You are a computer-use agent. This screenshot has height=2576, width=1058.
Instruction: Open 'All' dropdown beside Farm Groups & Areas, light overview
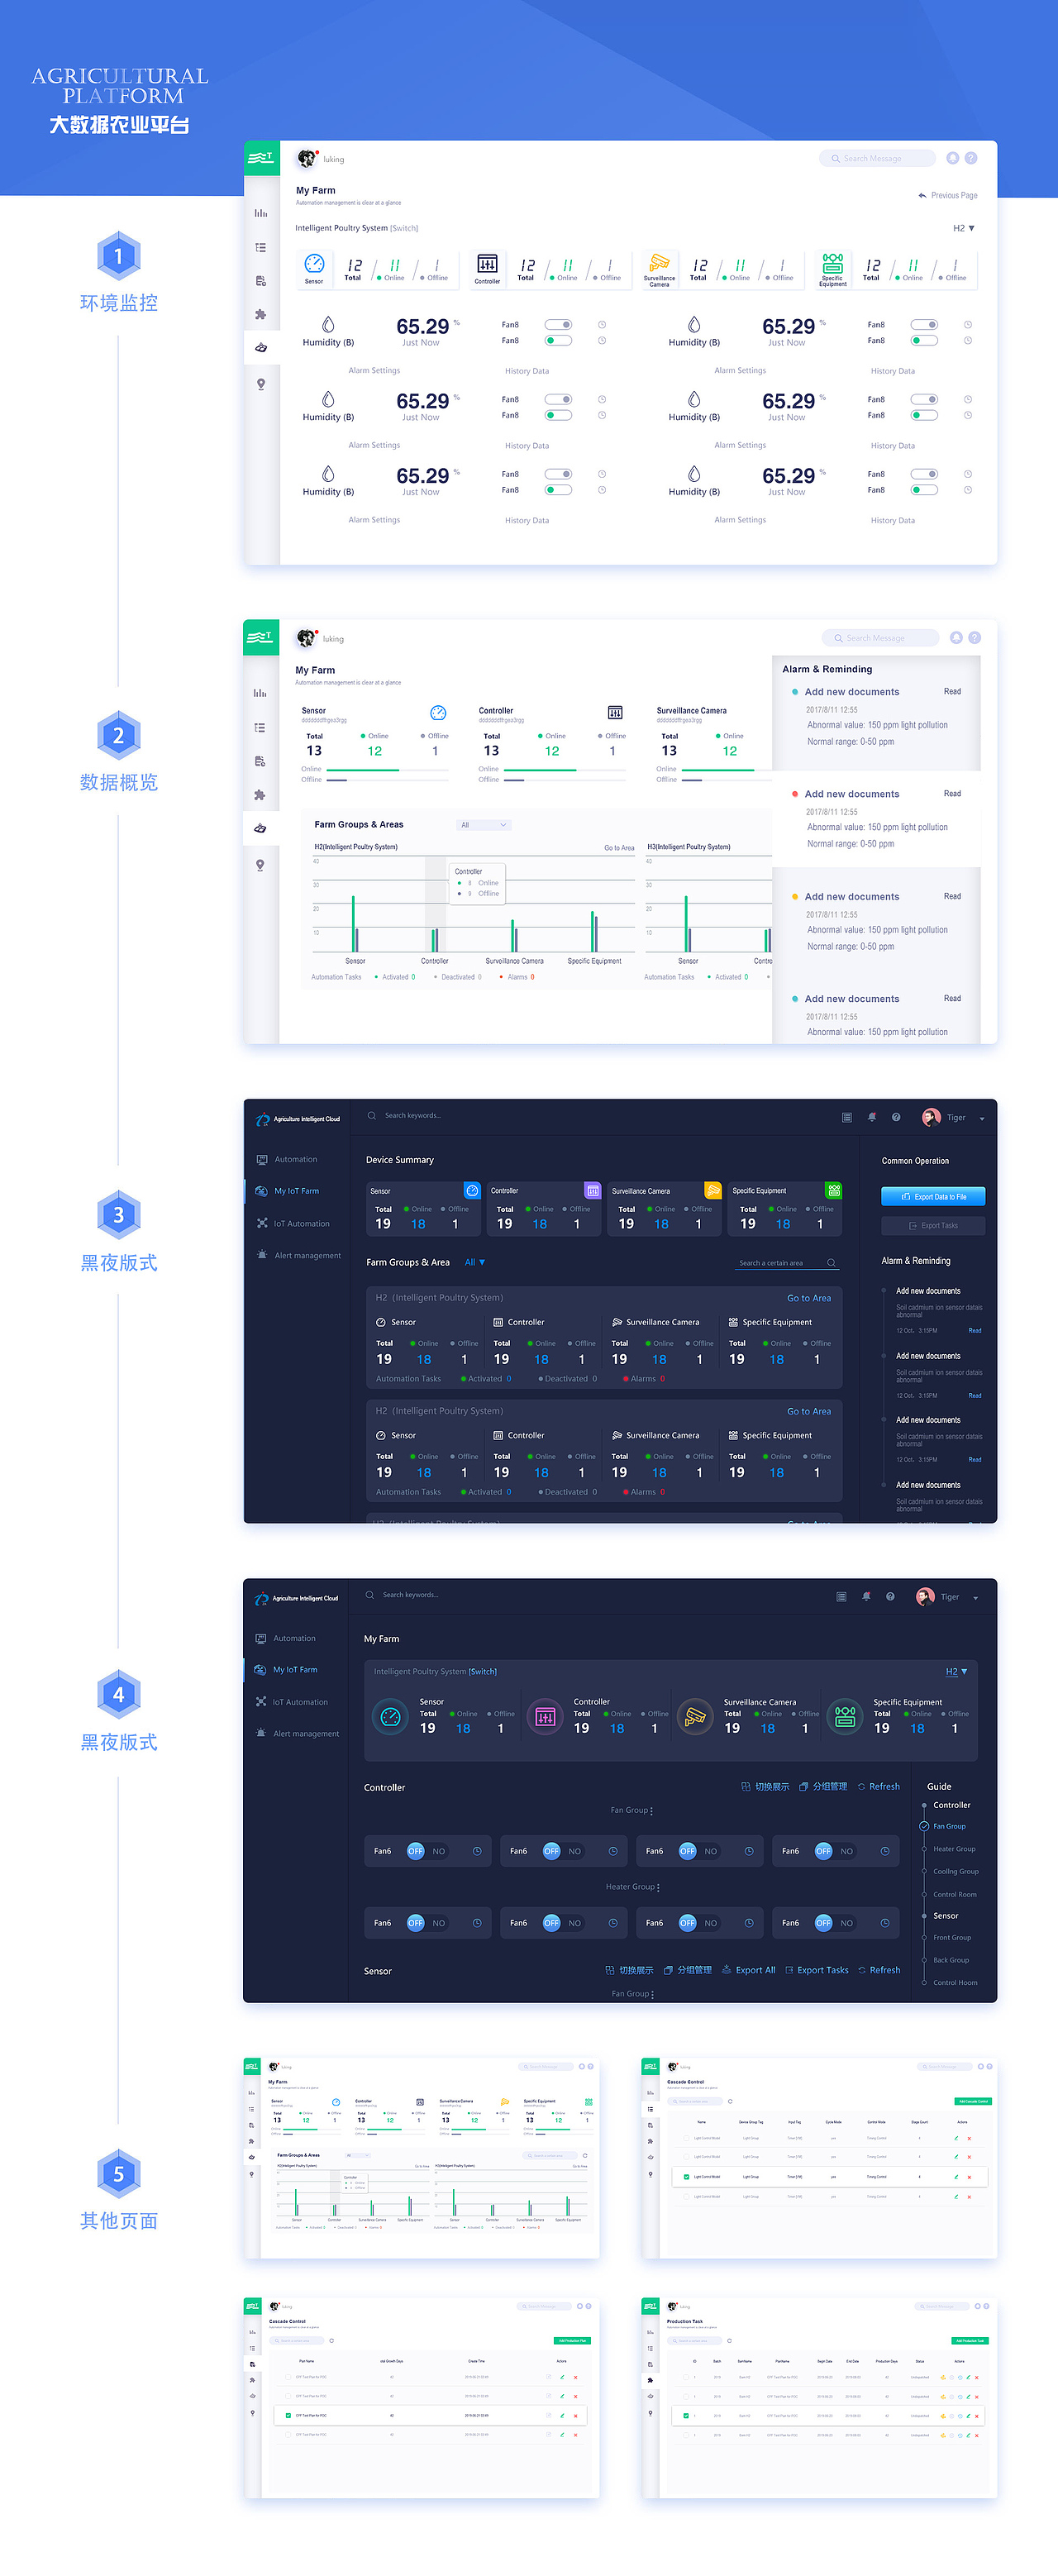(483, 825)
